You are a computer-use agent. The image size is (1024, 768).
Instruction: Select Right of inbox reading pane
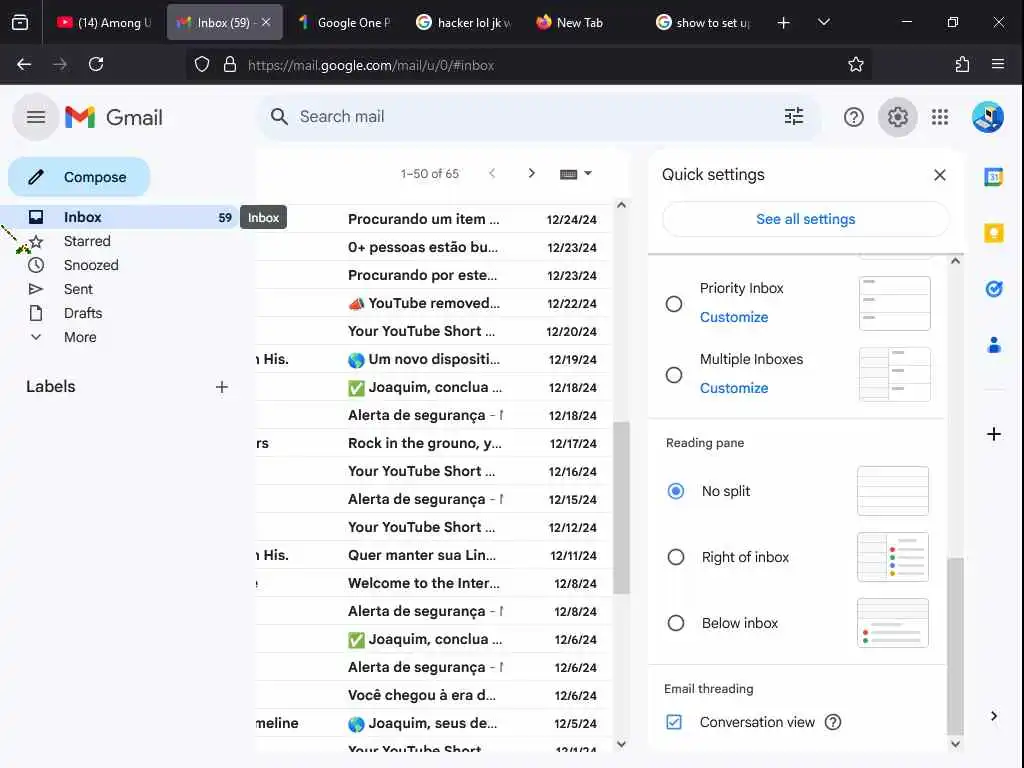tap(676, 557)
